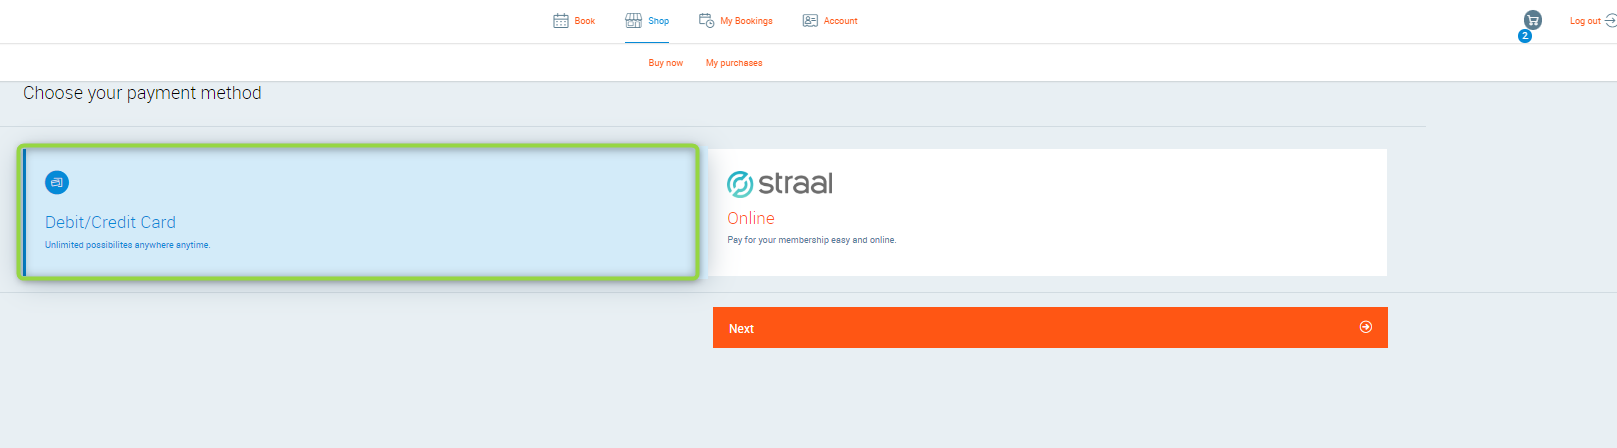Click the cart item count badge

click(x=1524, y=36)
